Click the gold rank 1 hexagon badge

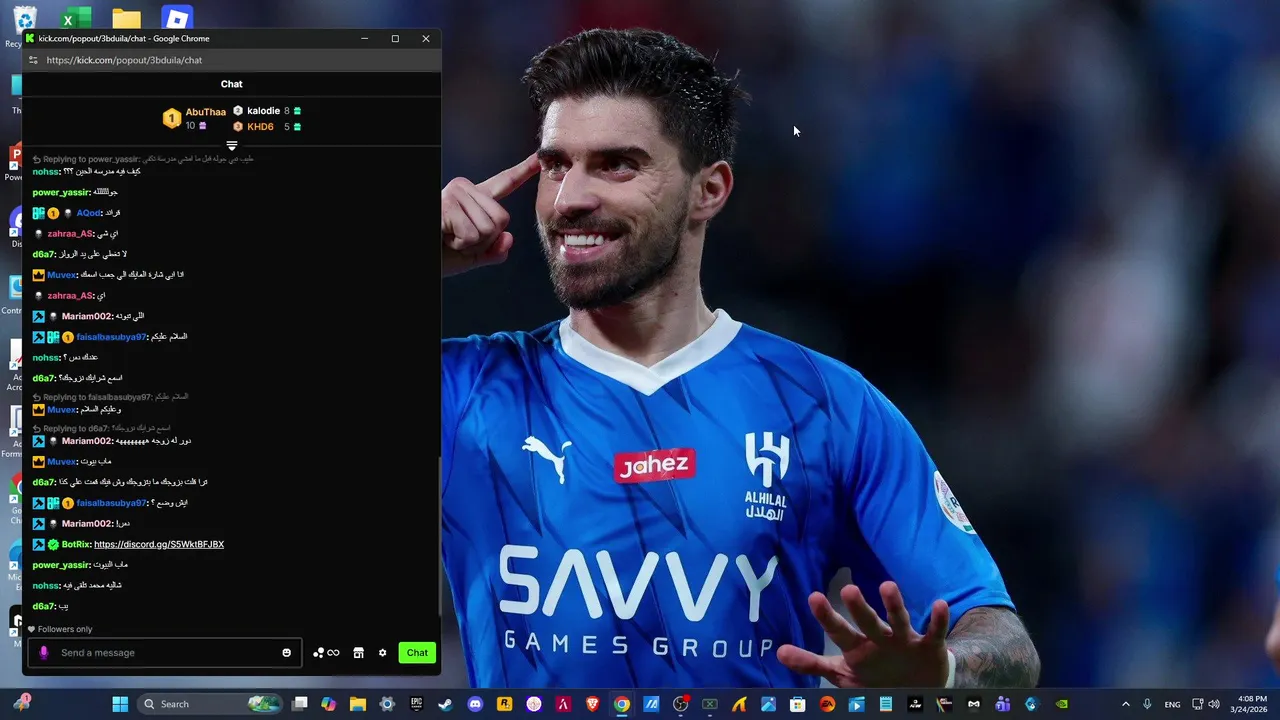click(172, 119)
